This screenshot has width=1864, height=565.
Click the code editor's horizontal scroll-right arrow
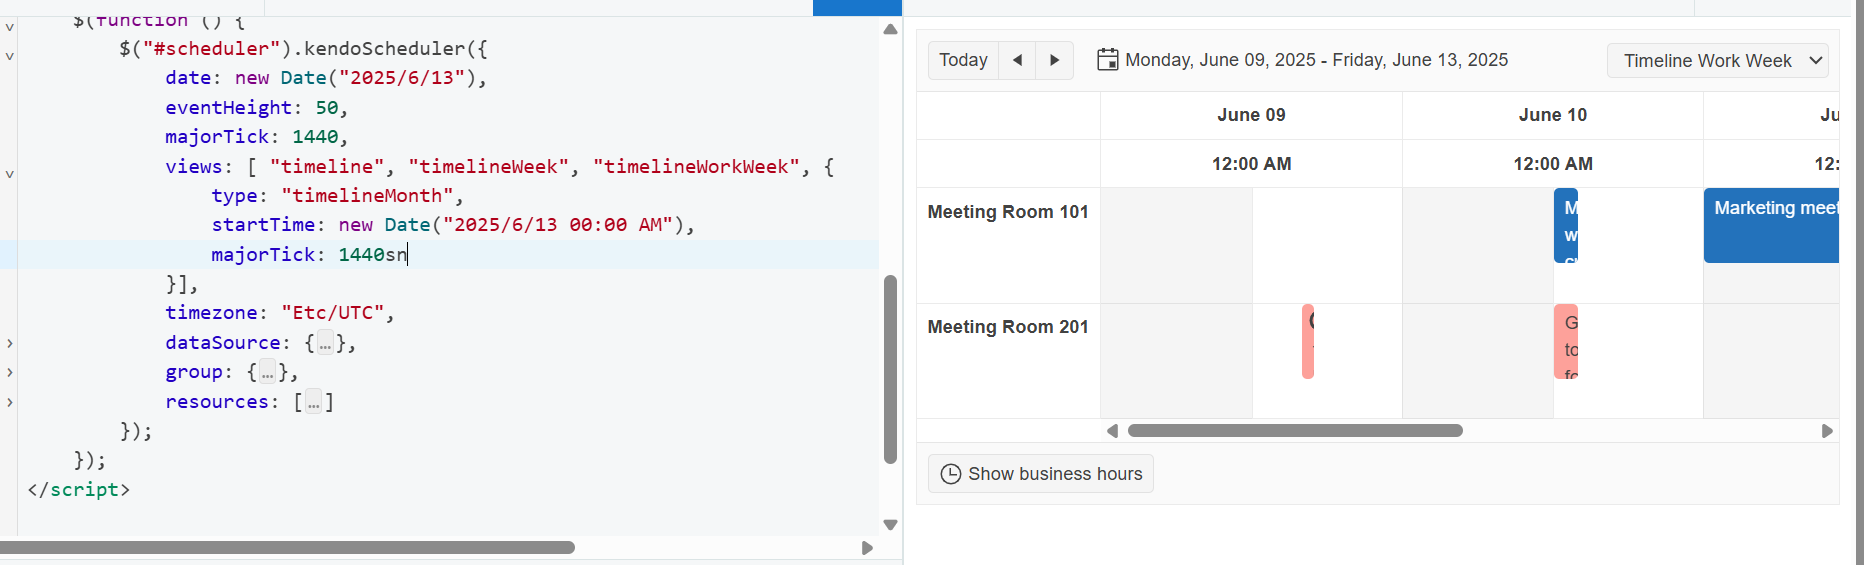[x=867, y=548]
